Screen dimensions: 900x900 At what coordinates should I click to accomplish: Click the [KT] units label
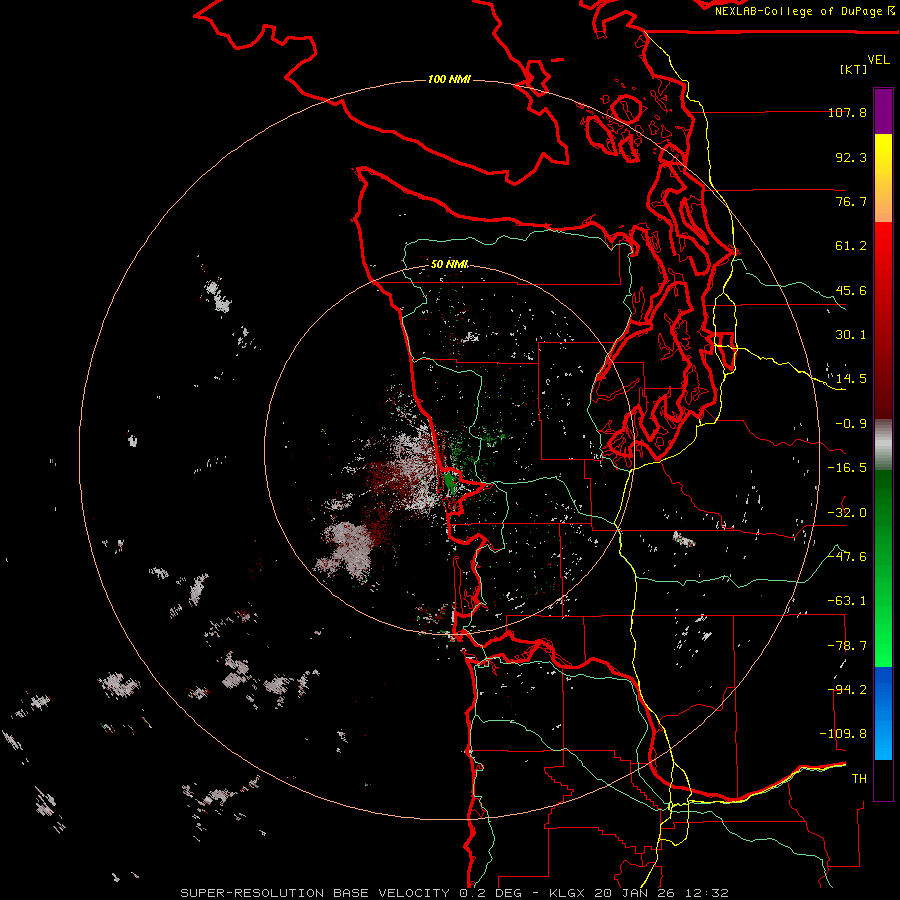point(853,69)
